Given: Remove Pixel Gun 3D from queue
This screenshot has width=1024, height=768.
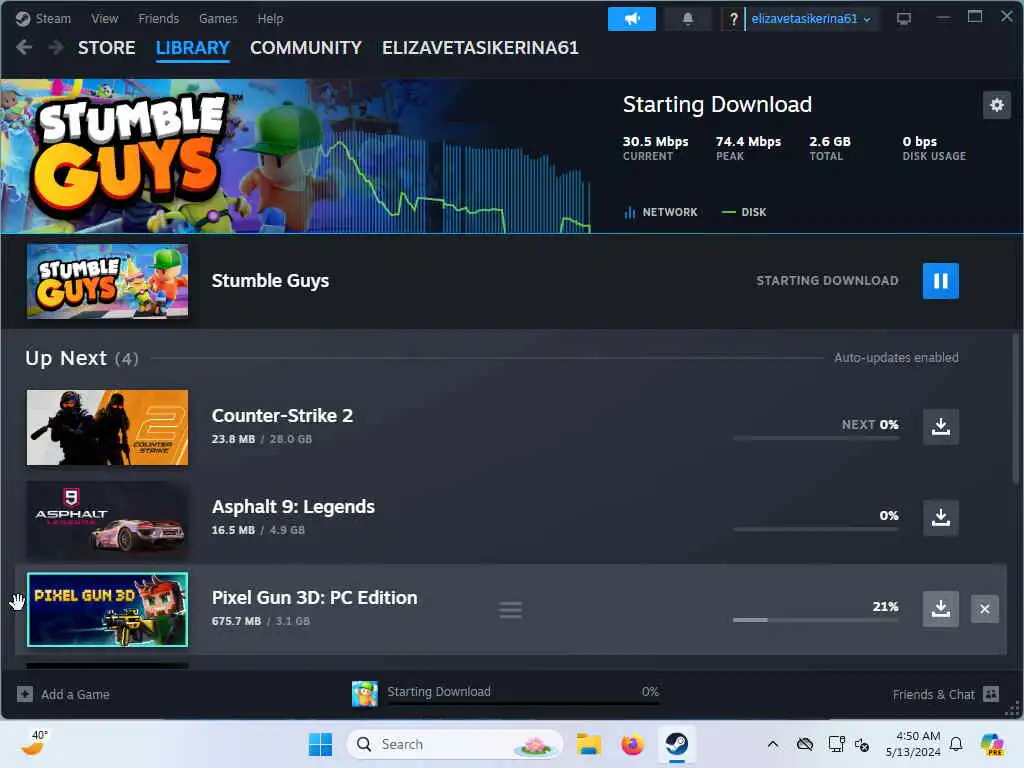Looking at the screenshot, I should tap(985, 609).
